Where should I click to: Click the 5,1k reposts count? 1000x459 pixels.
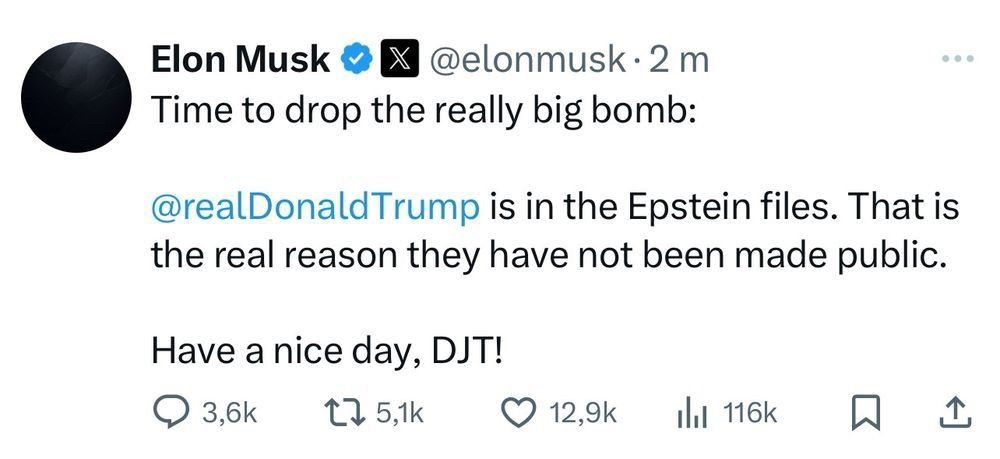(401, 412)
